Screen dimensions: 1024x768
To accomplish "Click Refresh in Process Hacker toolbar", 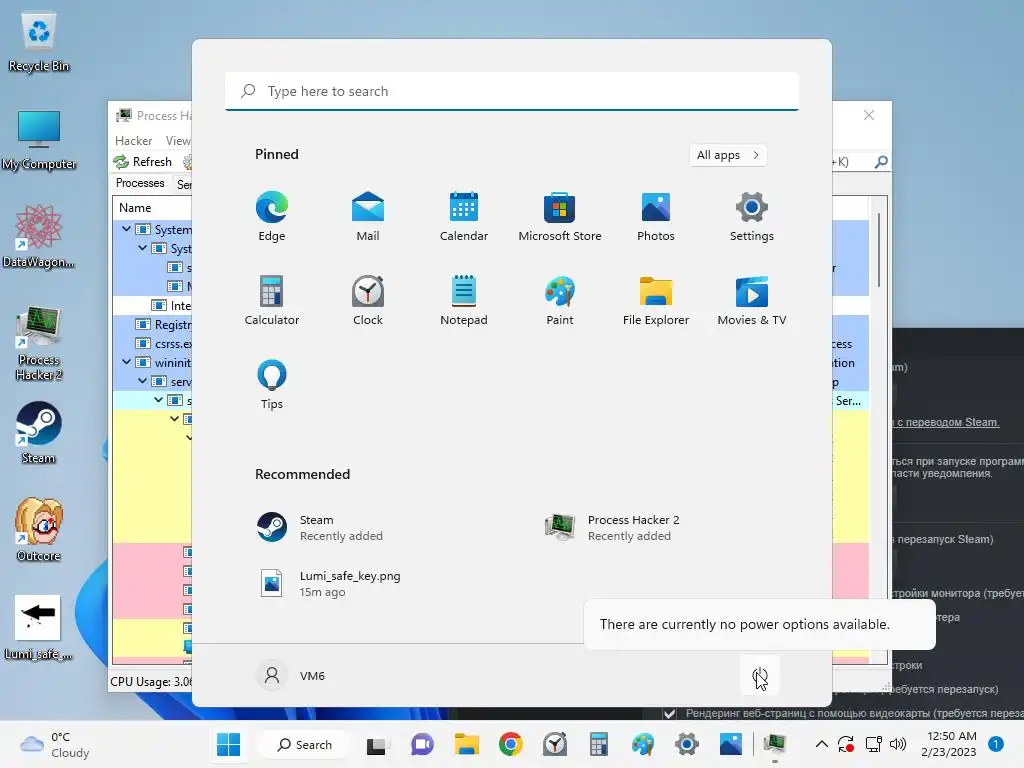I will [143, 162].
